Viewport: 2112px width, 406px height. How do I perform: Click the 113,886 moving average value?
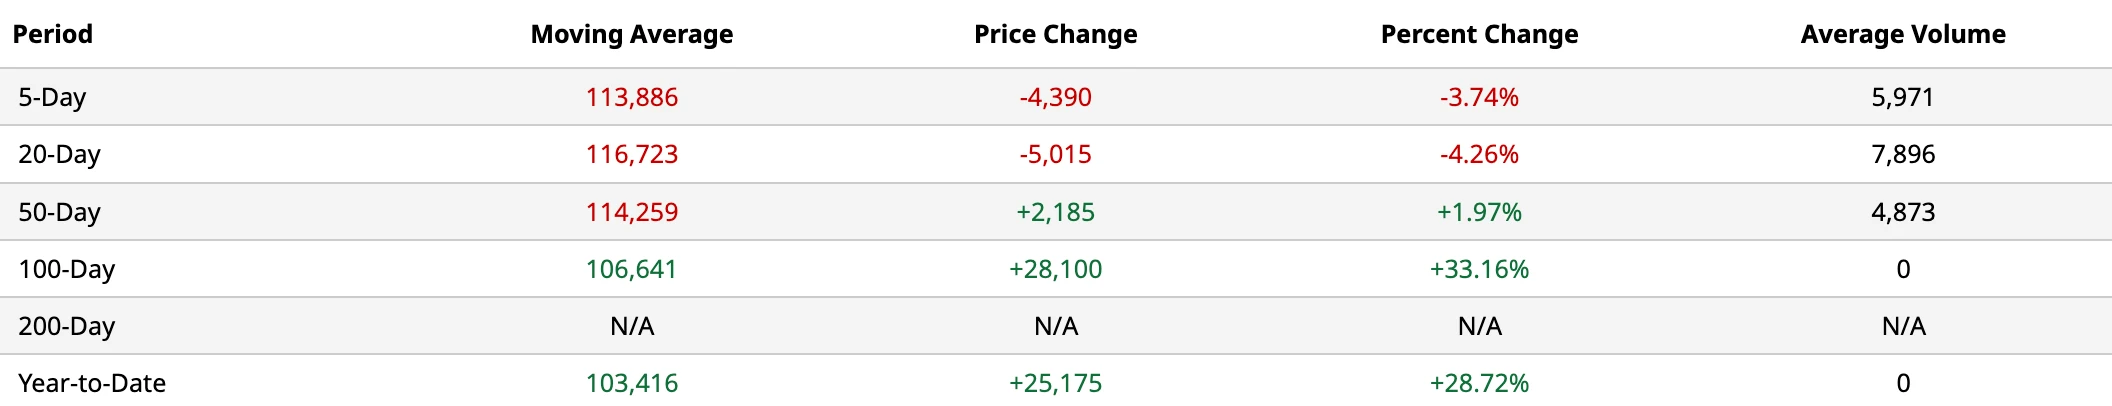pos(632,97)
